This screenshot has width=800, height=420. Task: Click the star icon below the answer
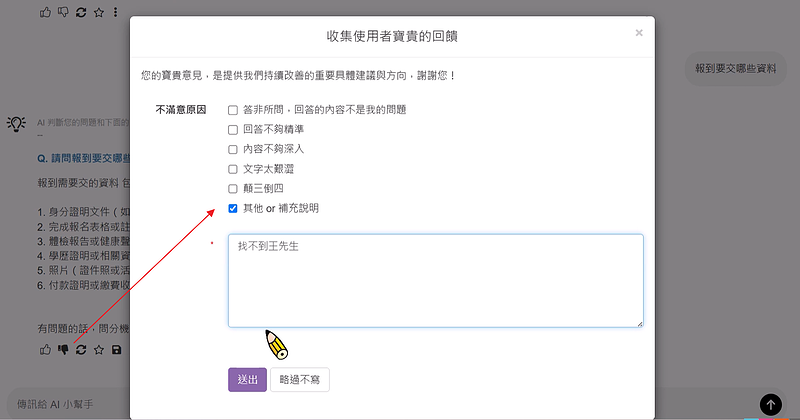(99, 349)
